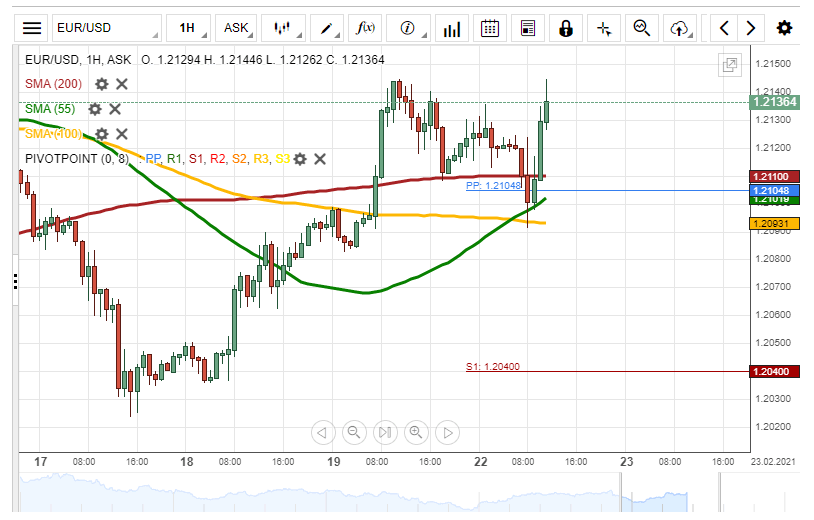
Task: Toggle the padlock lock icon
Action: [x=566, y=28]
